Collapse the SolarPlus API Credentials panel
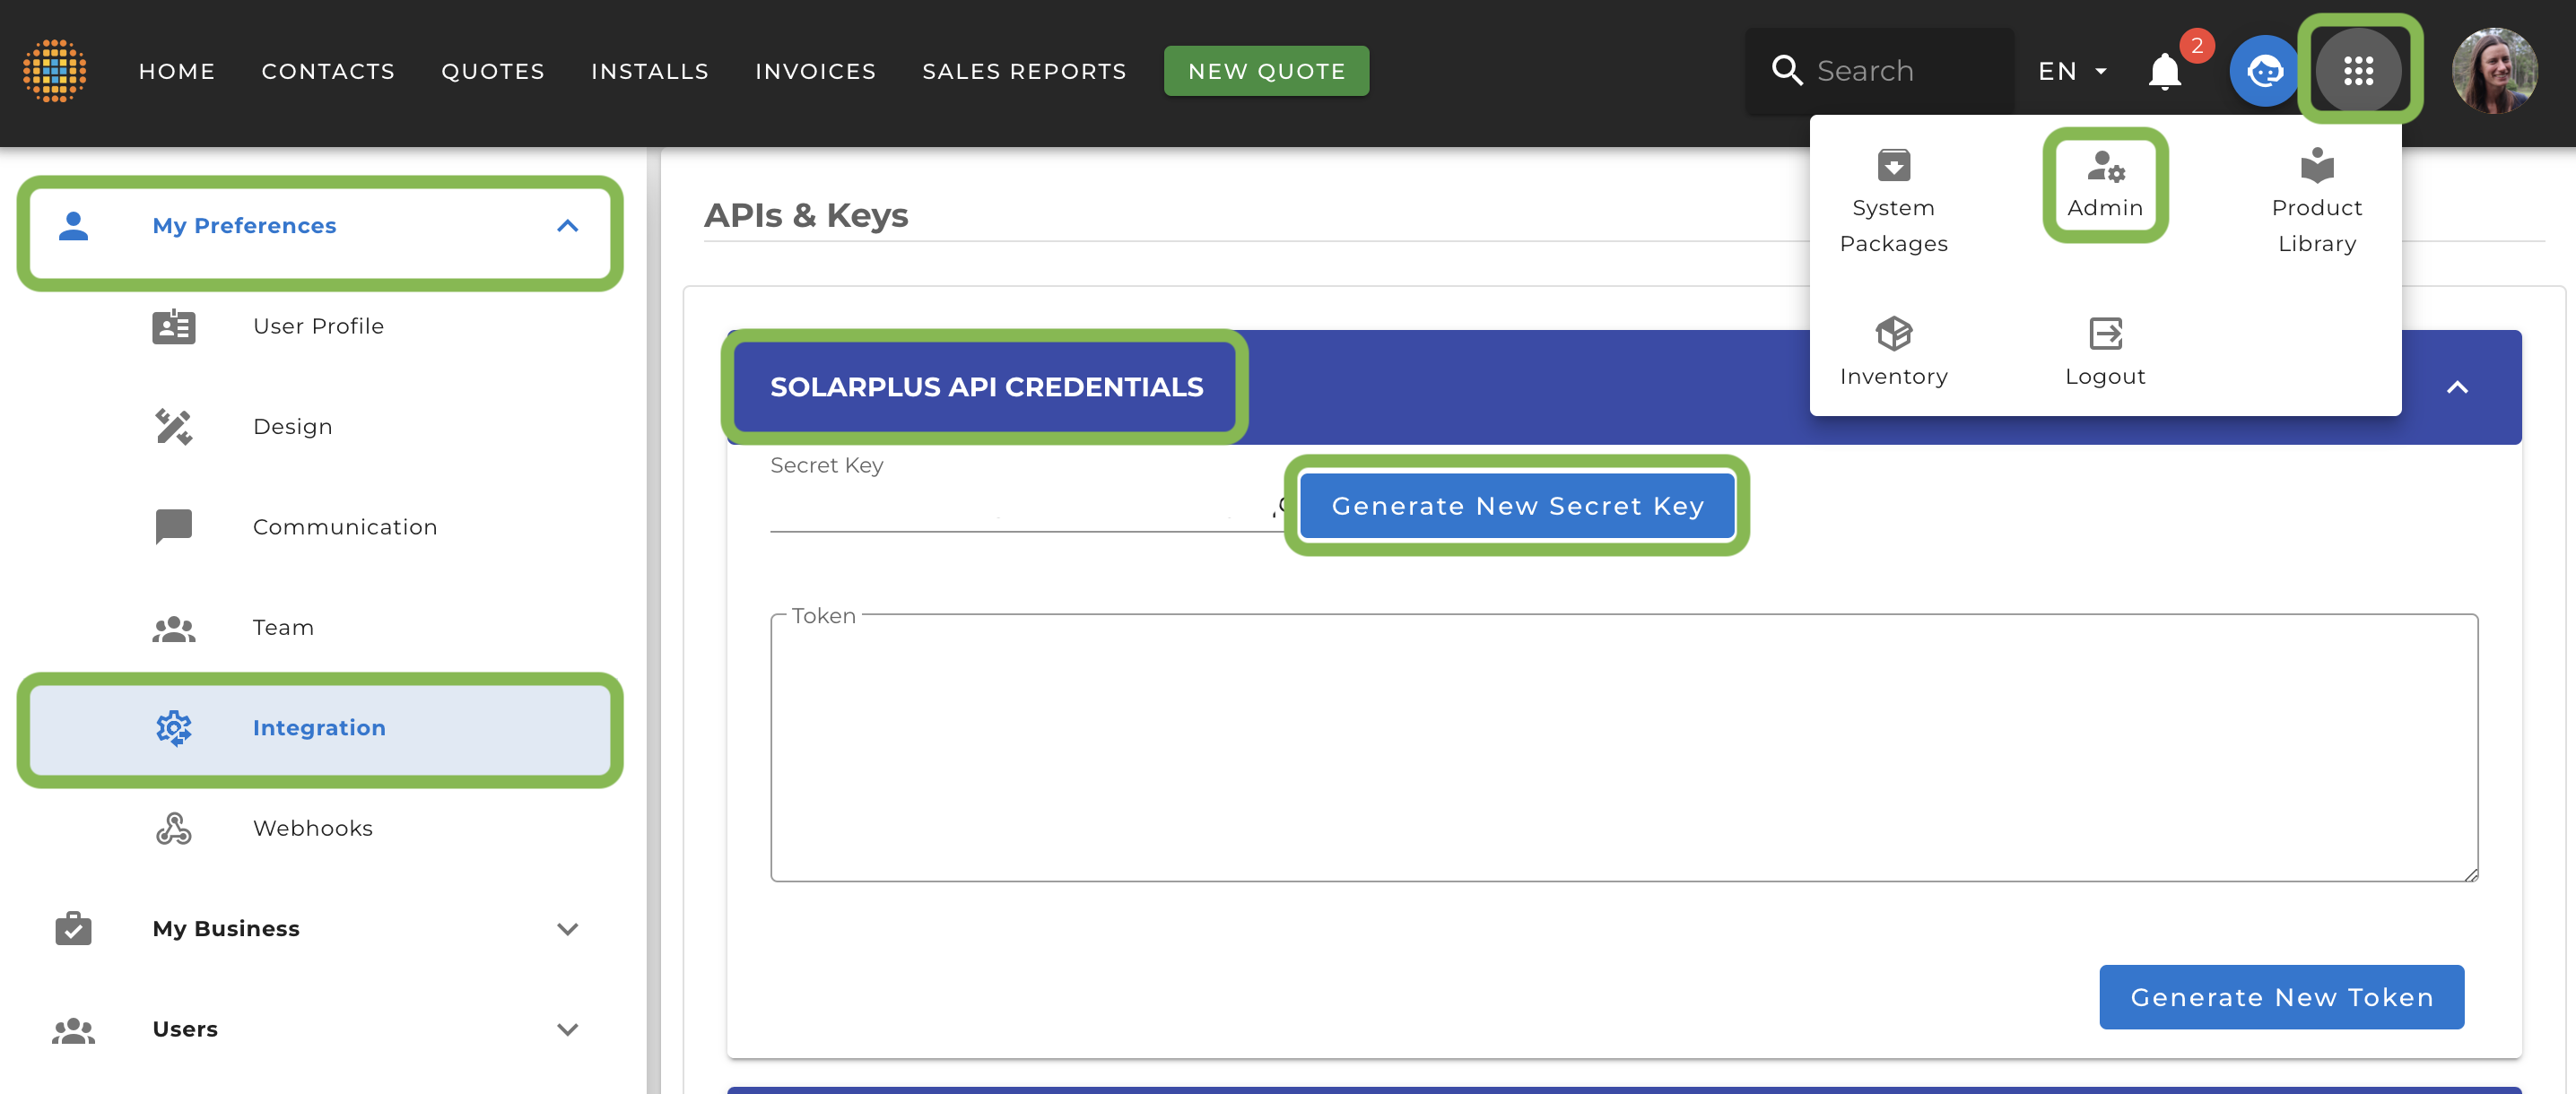The height and width of the screenshot is (1094, 2576). point(2456,388)
